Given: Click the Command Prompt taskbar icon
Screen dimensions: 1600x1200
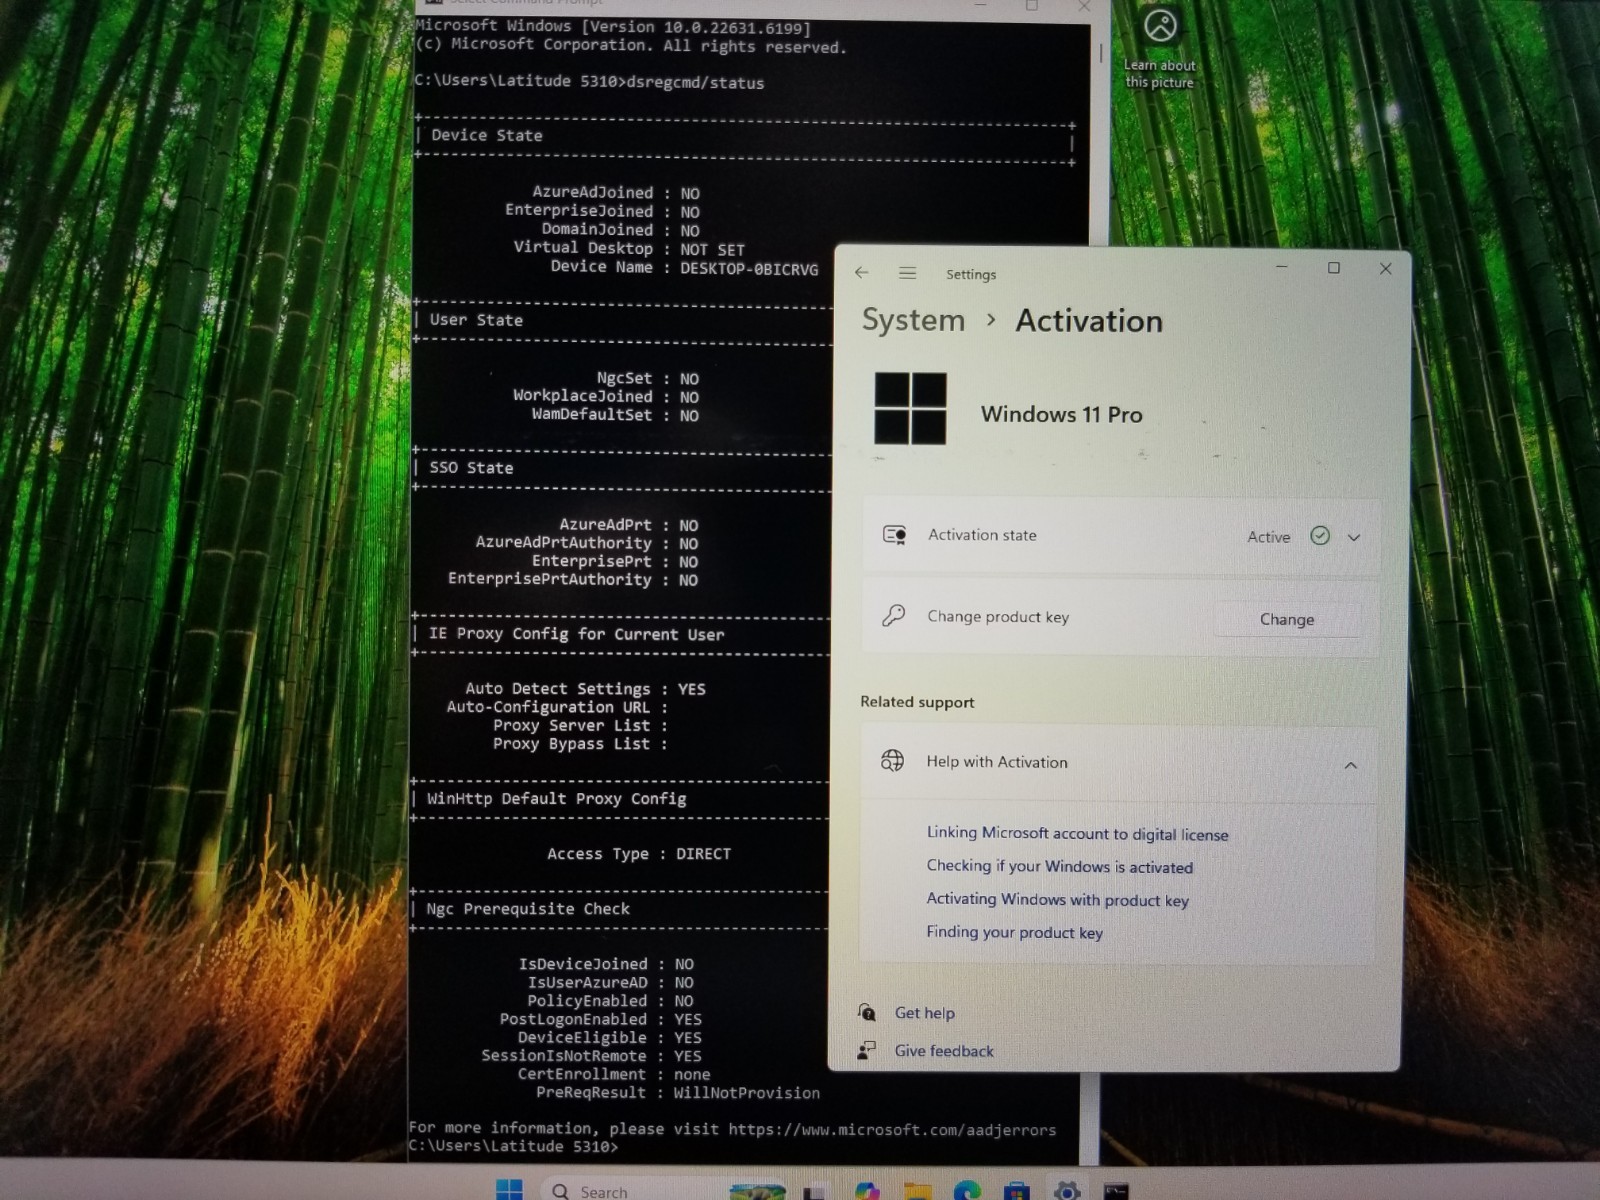Looking at the screenshot, I should point(1116,1190).
